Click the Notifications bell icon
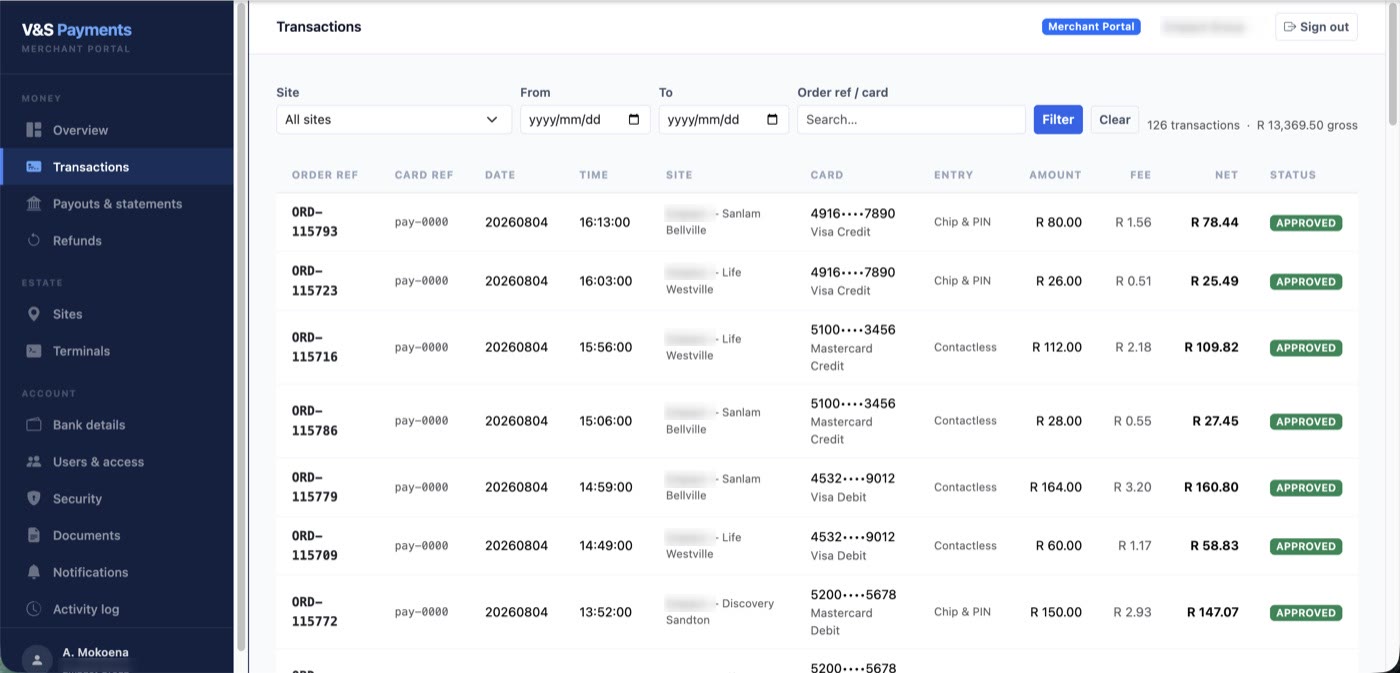The image size is (1400, 673). pyautogui.click(x=34, y=573)
